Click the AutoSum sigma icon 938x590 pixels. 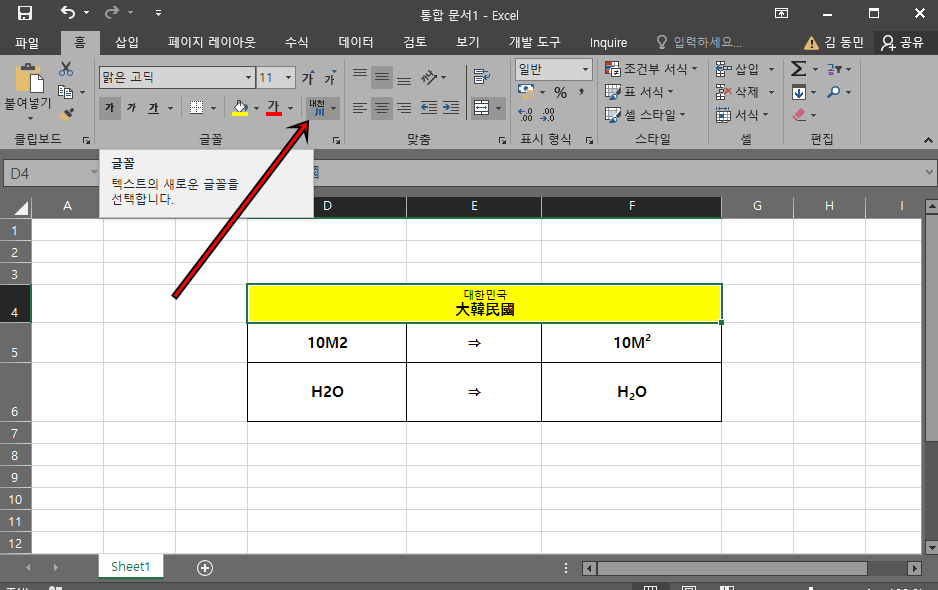click(799, 69)
